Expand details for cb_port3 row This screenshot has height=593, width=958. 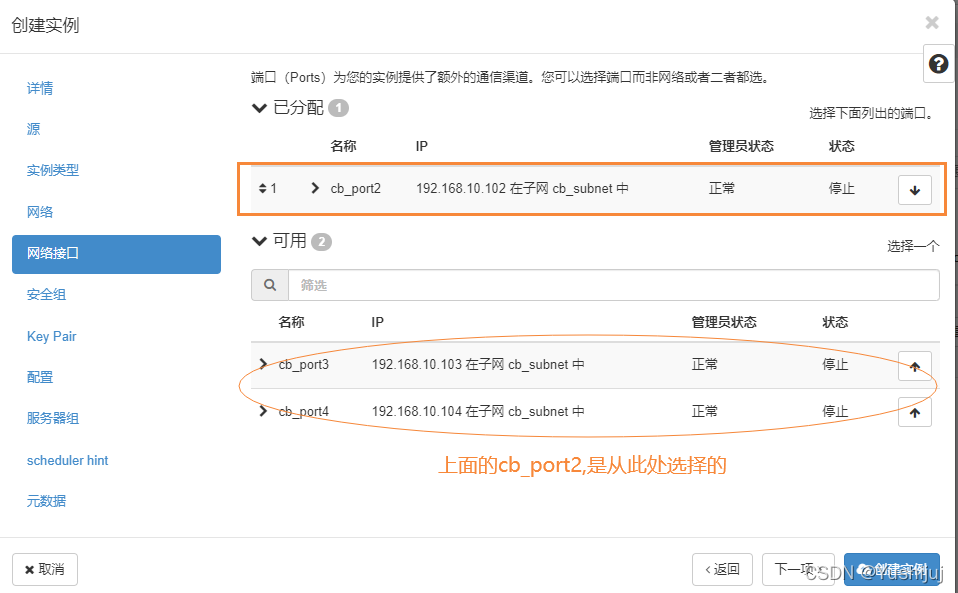262,364
